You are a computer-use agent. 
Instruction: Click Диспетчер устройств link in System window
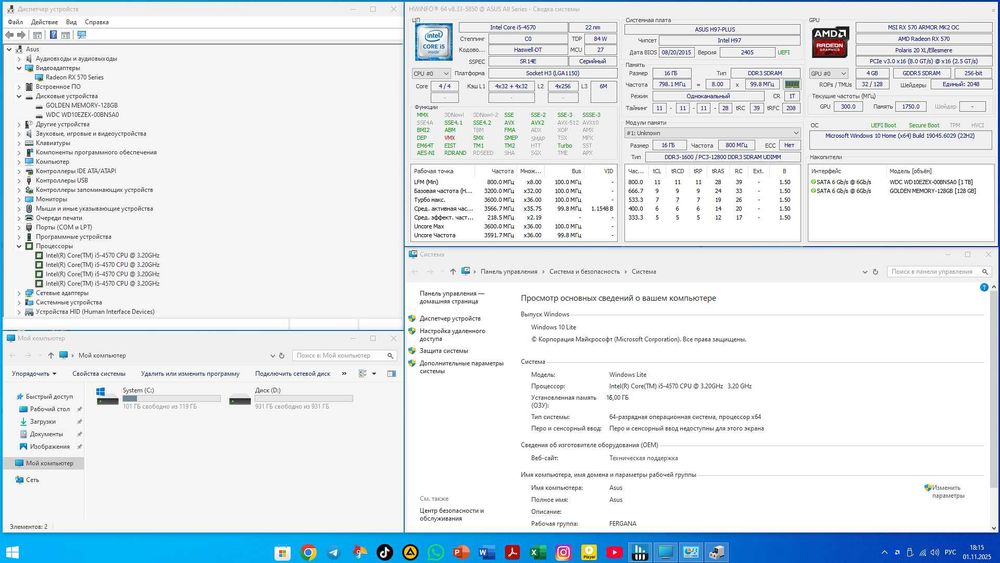coord(450,318)
